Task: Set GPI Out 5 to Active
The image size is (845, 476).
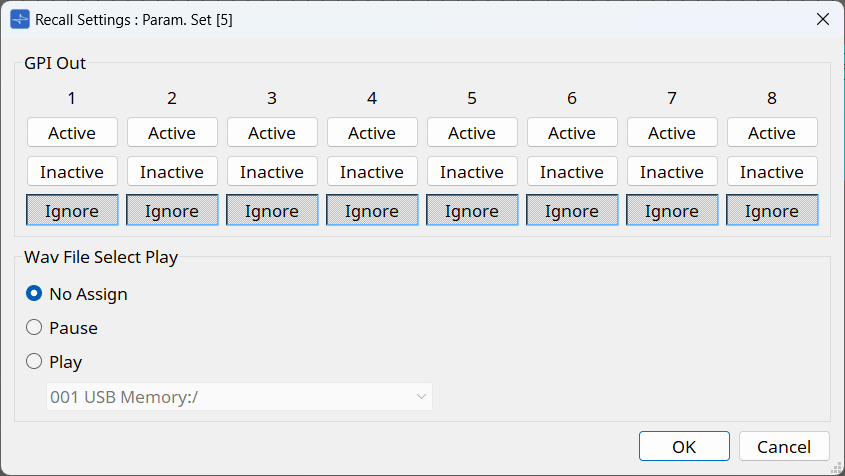Action: [472, 133]
